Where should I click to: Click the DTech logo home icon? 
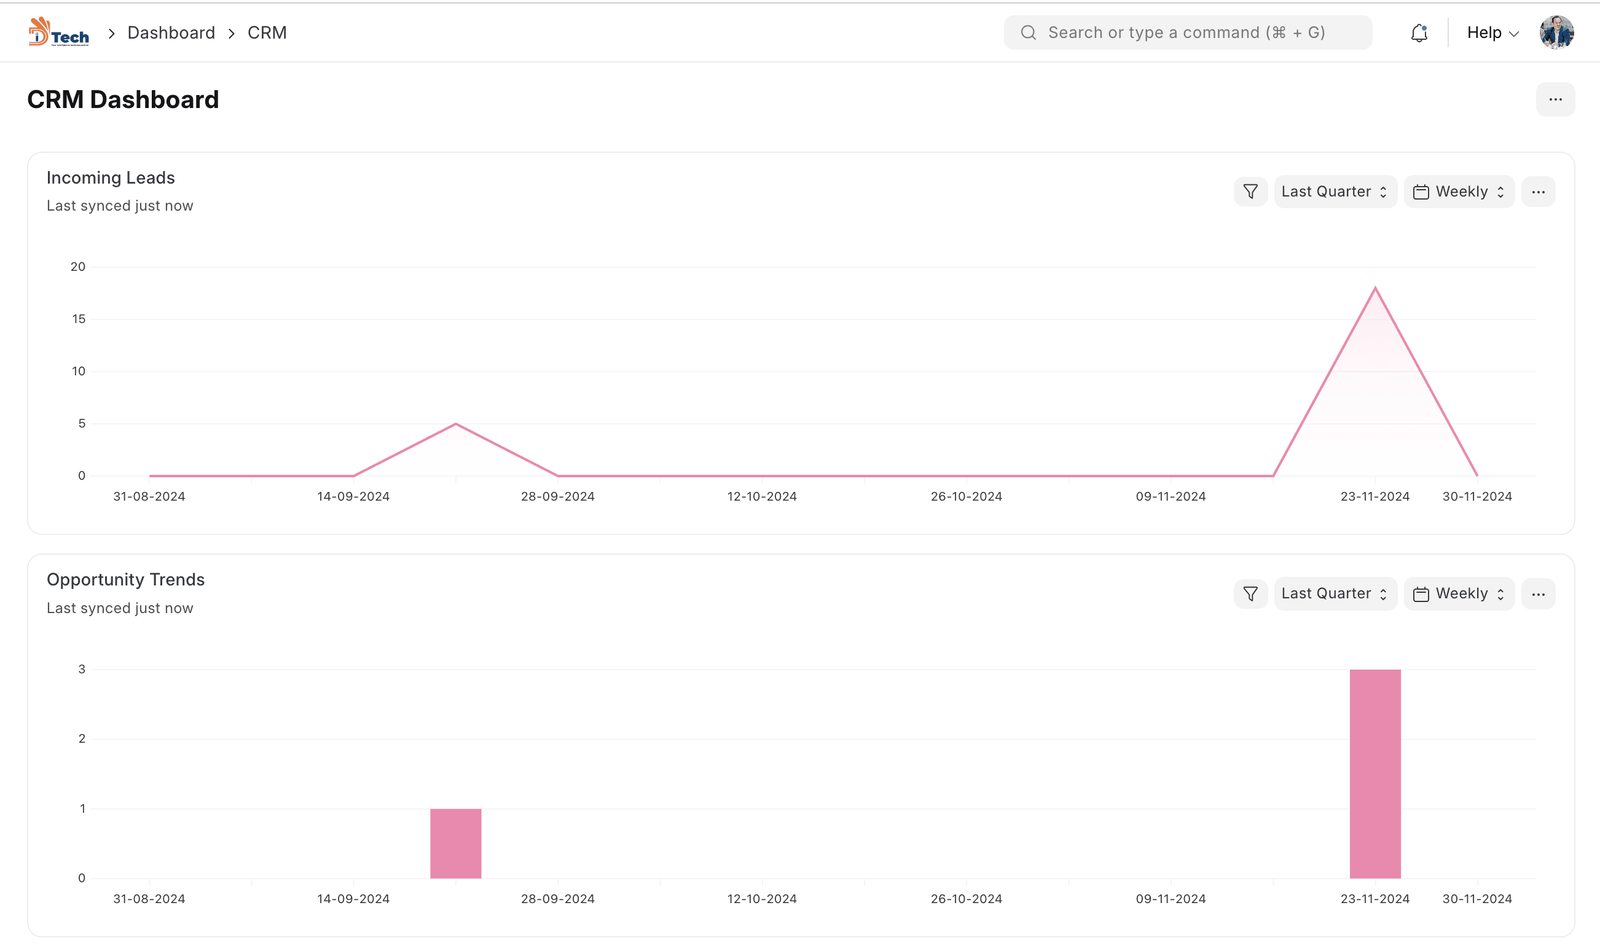coord(58,33)
